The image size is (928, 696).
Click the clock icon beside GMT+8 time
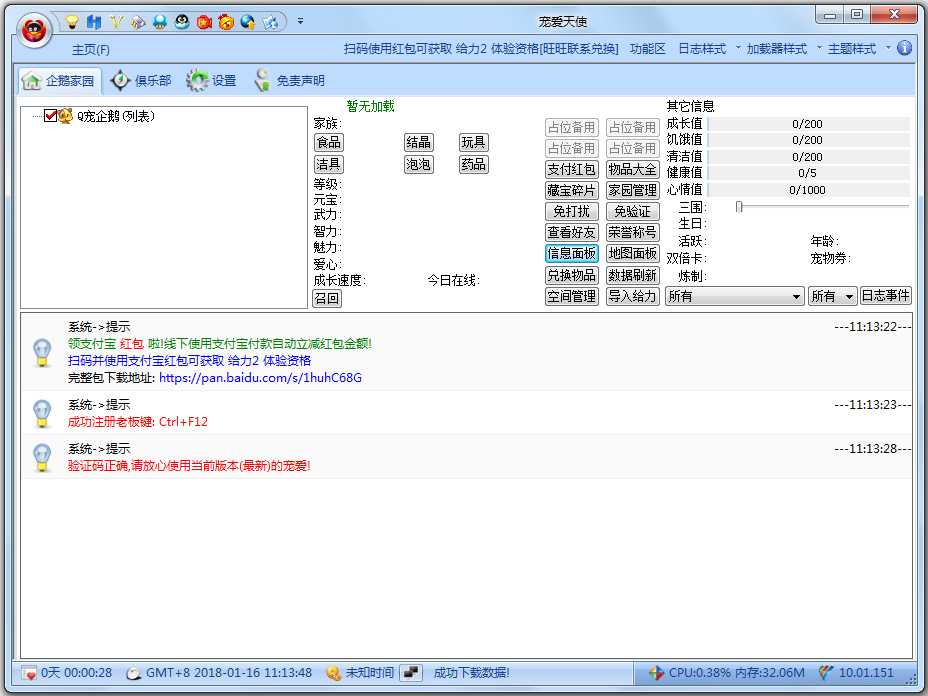[134, 673]
